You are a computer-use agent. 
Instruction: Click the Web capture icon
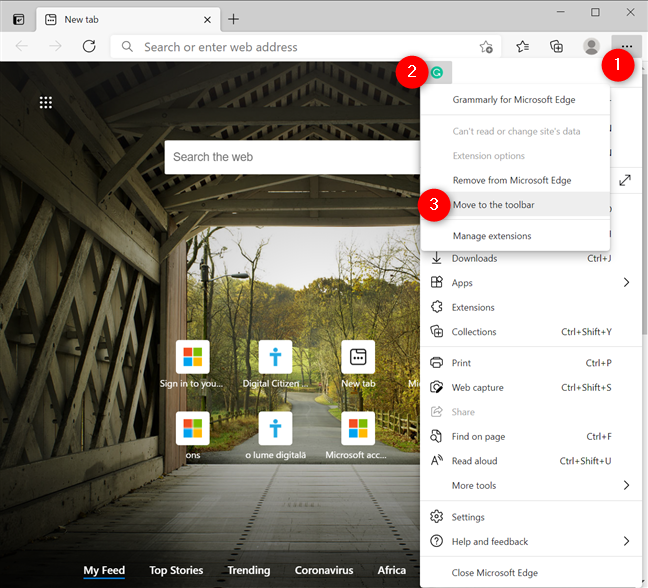[x=436, y=387]
